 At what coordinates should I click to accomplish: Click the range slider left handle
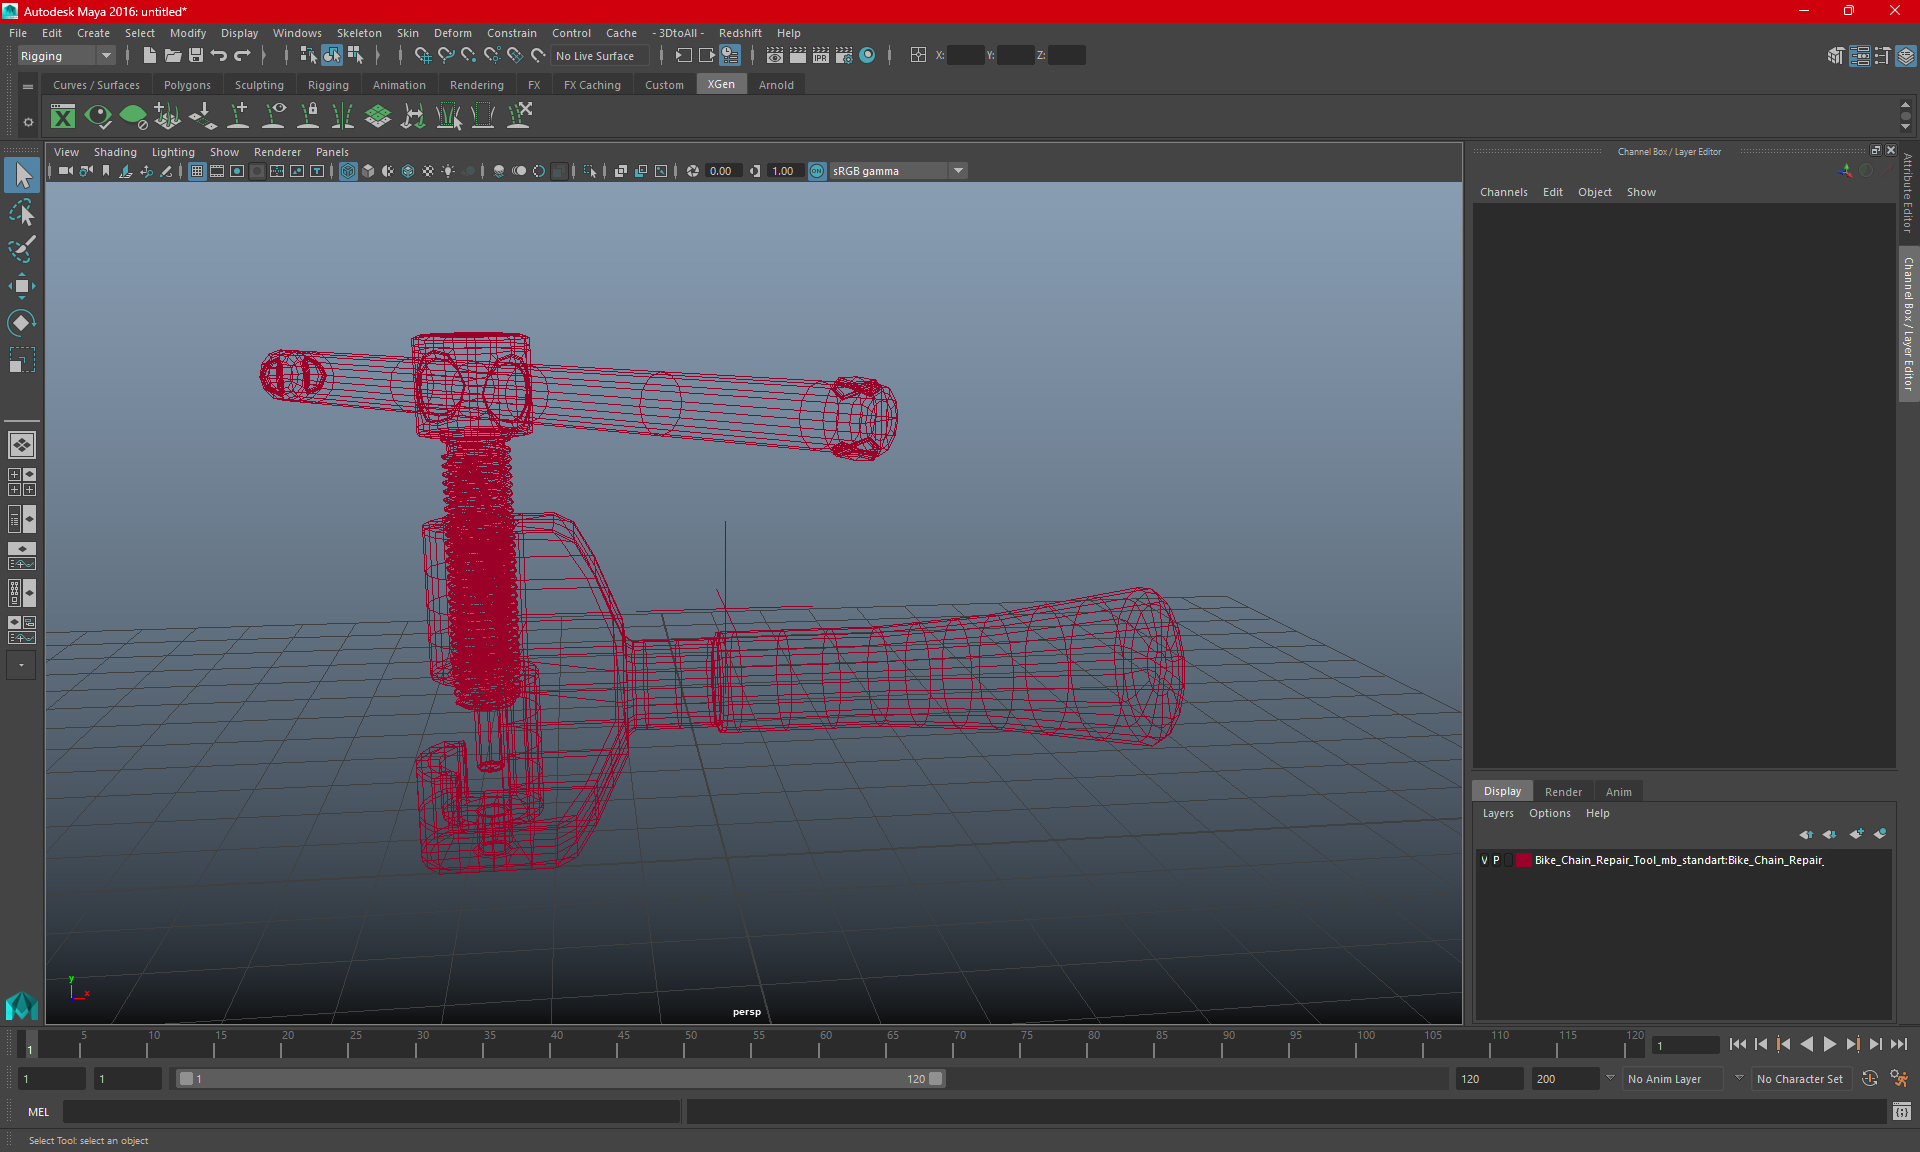(185, 1079)
